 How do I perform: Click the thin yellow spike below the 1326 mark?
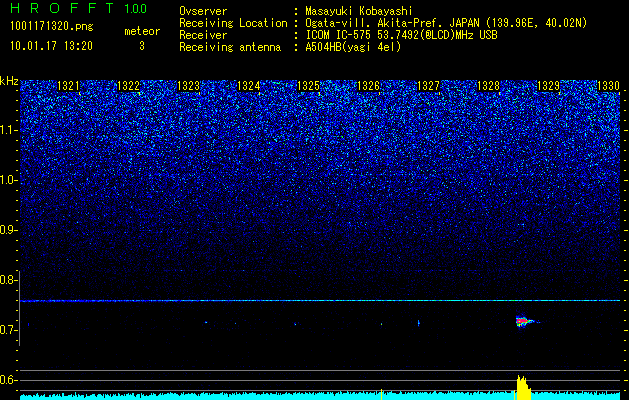tap(381, 394)
